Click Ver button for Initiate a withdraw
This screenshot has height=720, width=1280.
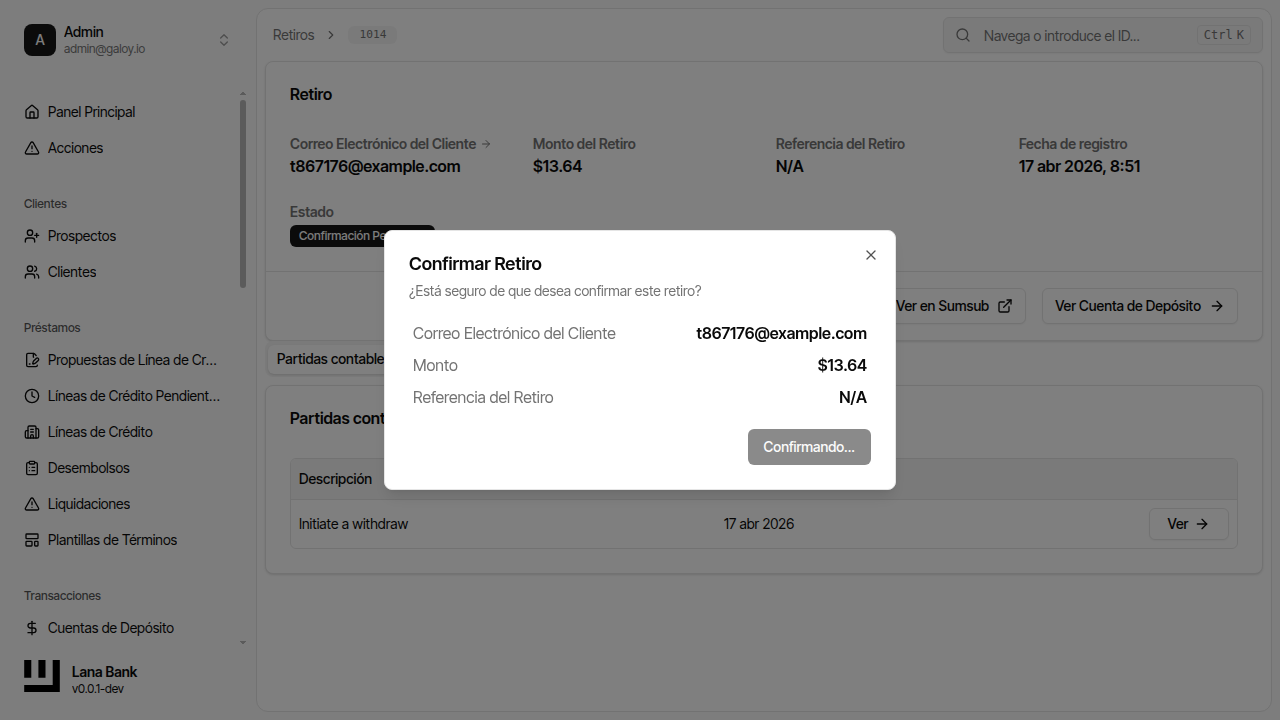click(1188, 524)
